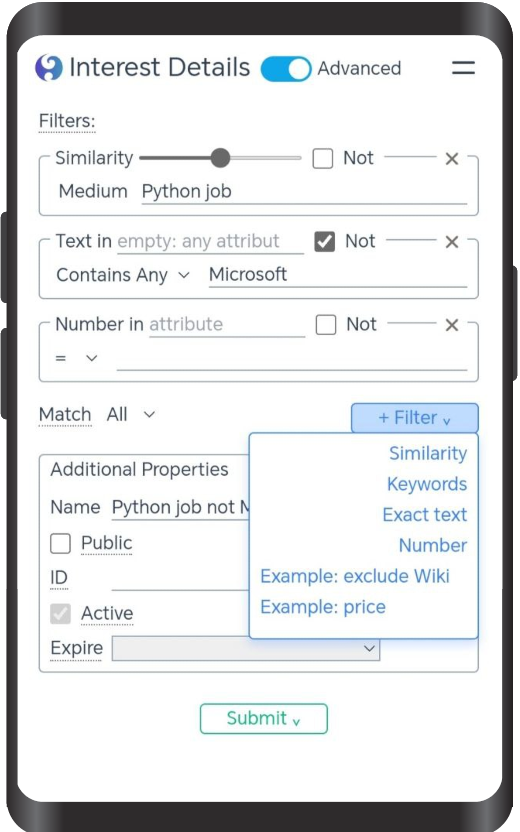
Task: Open the Contains Any dropdown
Action: [123, 275]
